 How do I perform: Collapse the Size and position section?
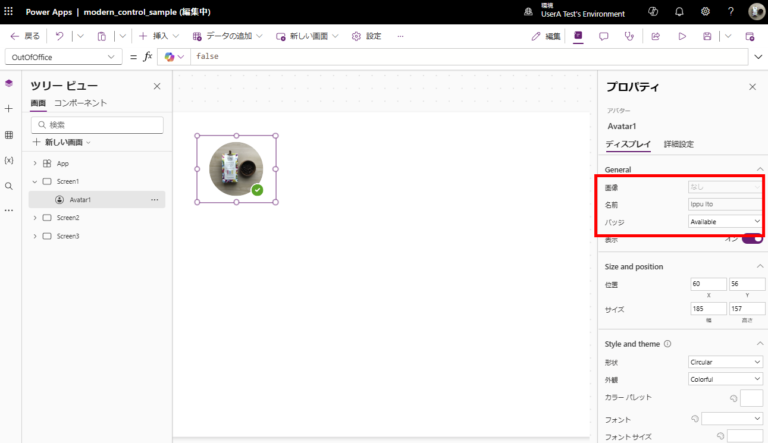point(760,266)
